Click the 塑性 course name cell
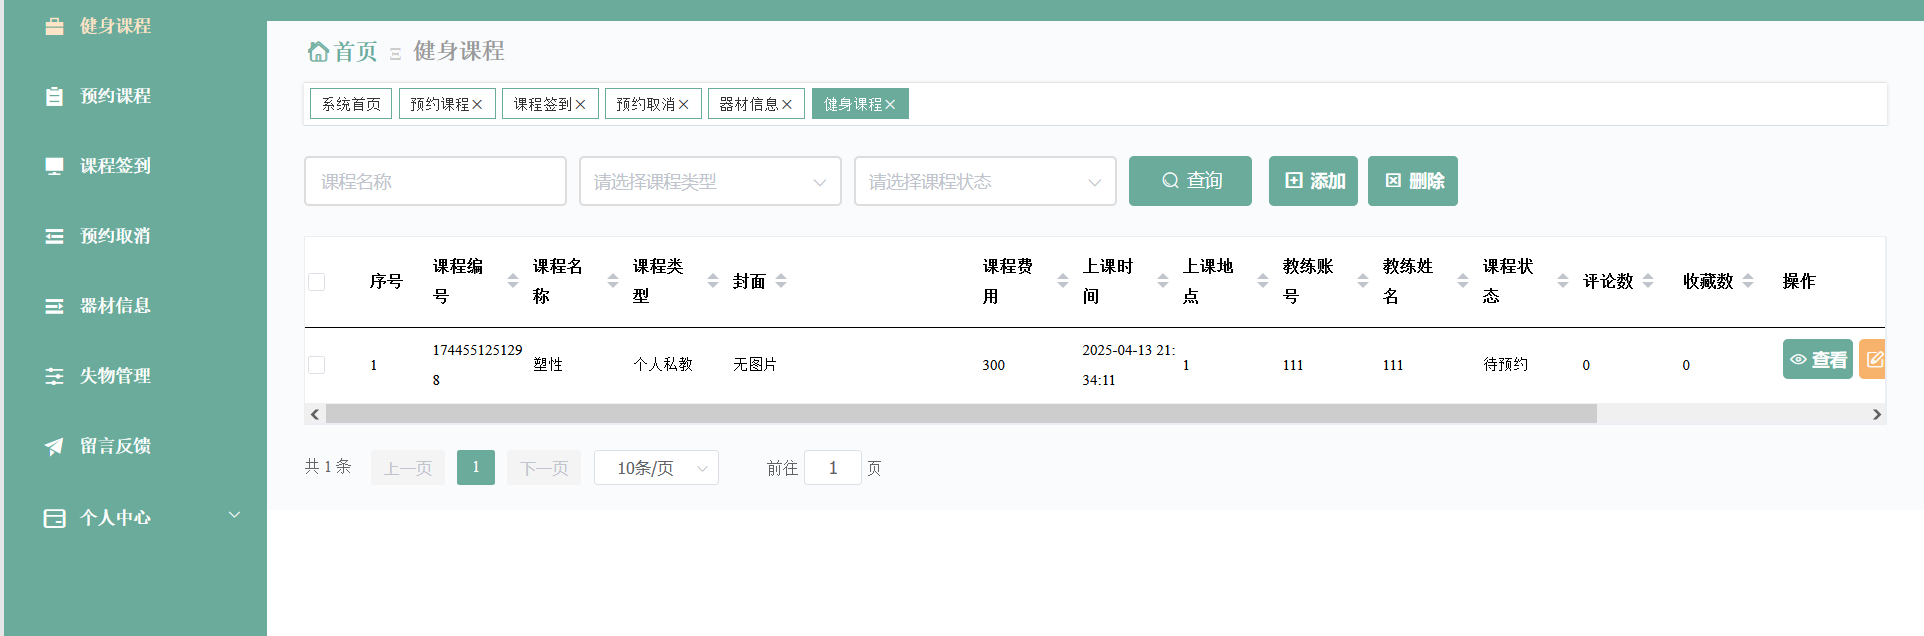Viewport: 1924px width, 636px height. [548, 365]
